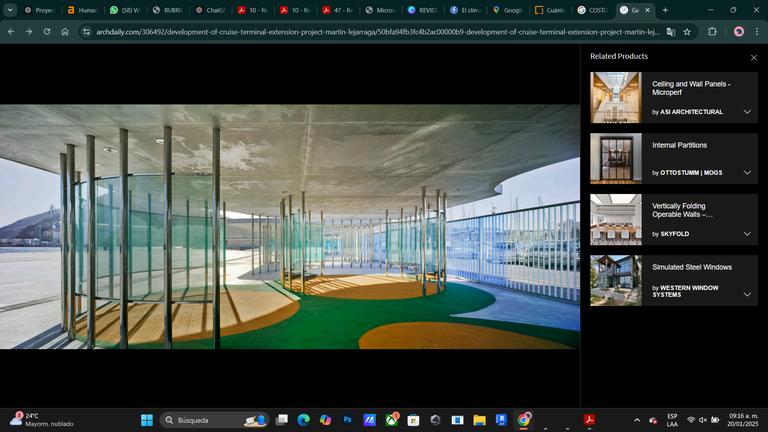Expand the Internal Partitions product details
768x432 pixels.
[747, 172]
